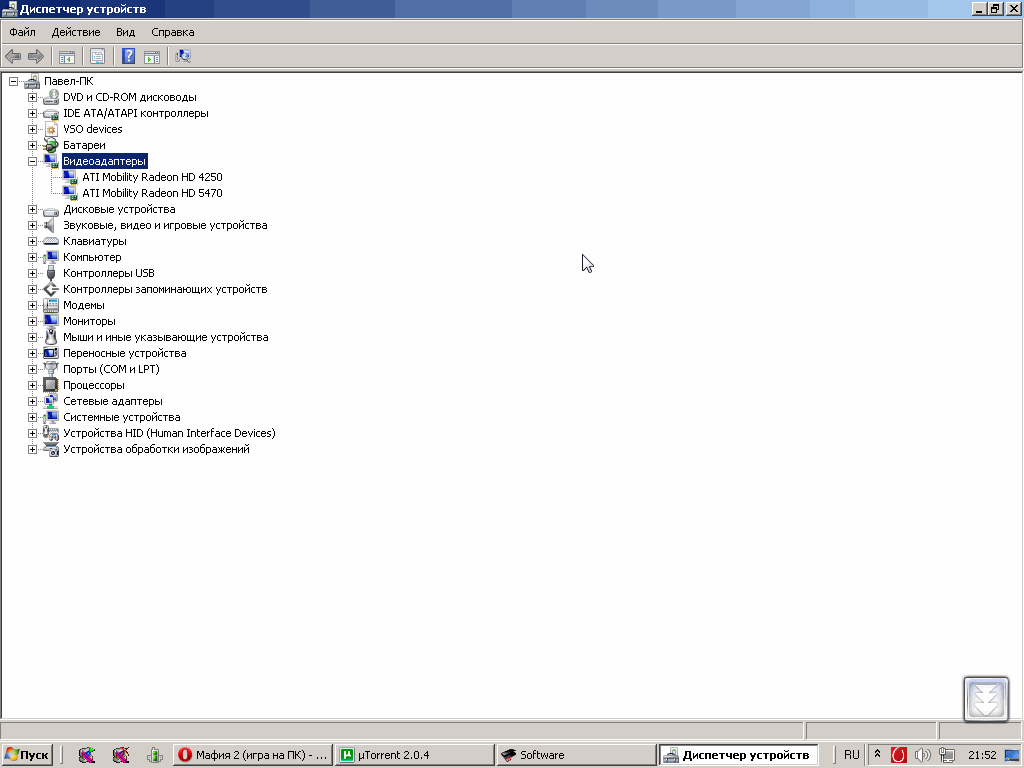Open the Справка menu
The height and width of the screenshot is (768, 1024).
(x=172, y=32)
